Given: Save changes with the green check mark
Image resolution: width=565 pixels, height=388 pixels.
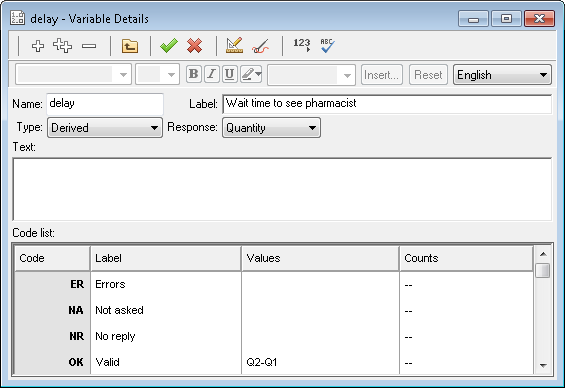Looking at the screenshot, I should pyautogui.click(x=169, y=46).
